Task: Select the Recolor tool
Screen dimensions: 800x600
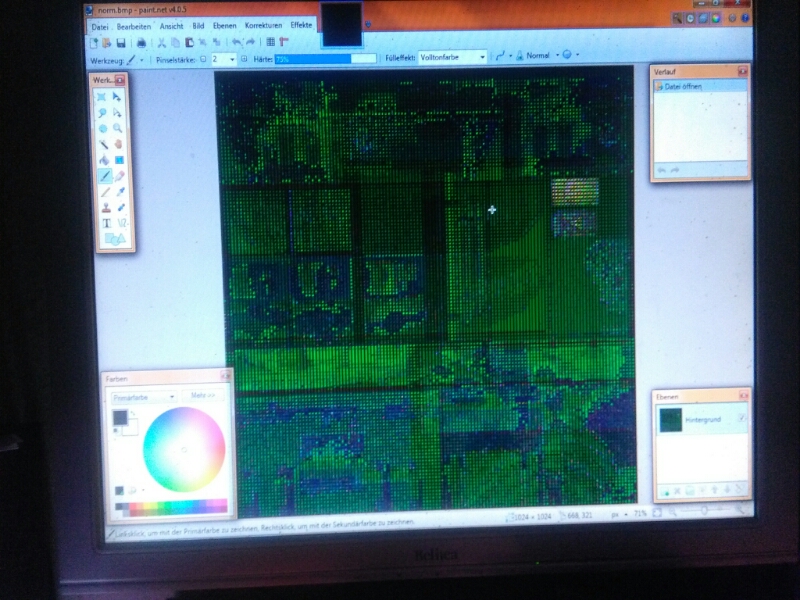Action: pyautogui.click(x=121, y=207)
